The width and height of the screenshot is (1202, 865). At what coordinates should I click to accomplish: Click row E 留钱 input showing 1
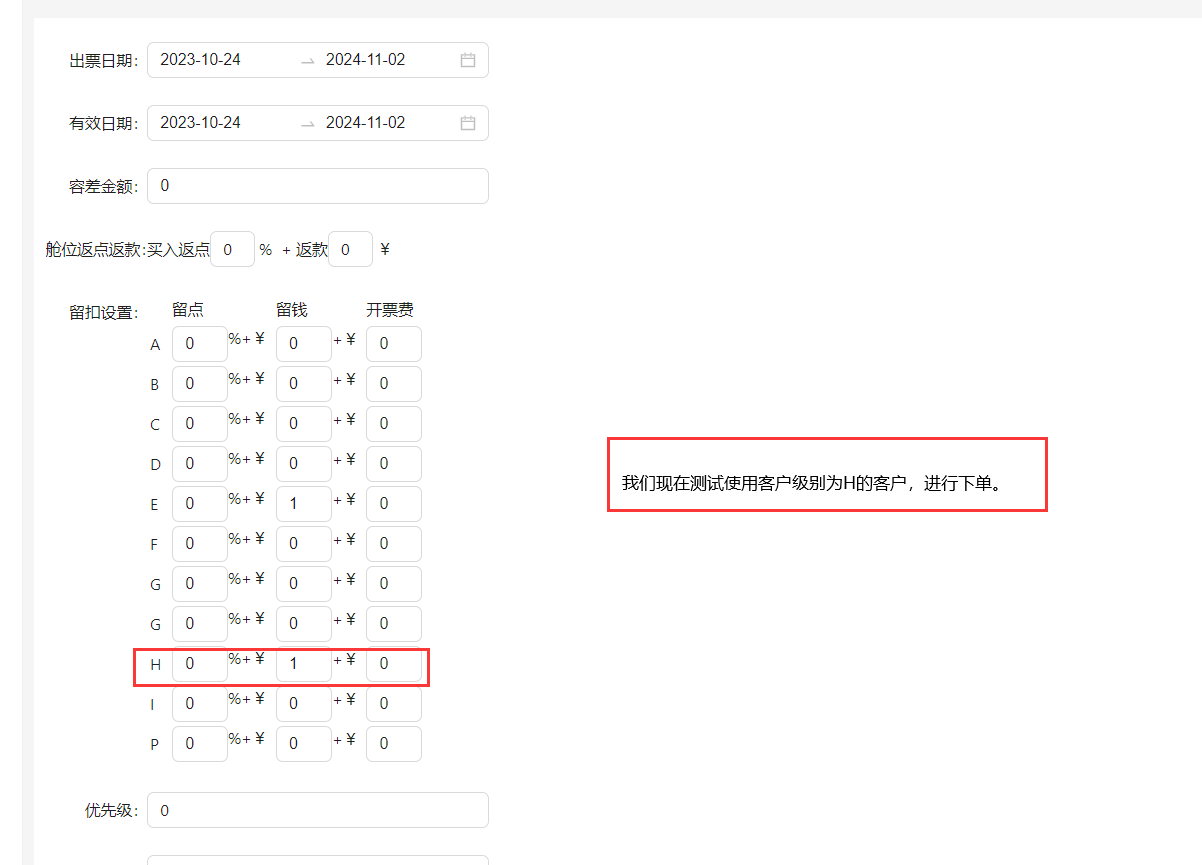tap(304, 504)
